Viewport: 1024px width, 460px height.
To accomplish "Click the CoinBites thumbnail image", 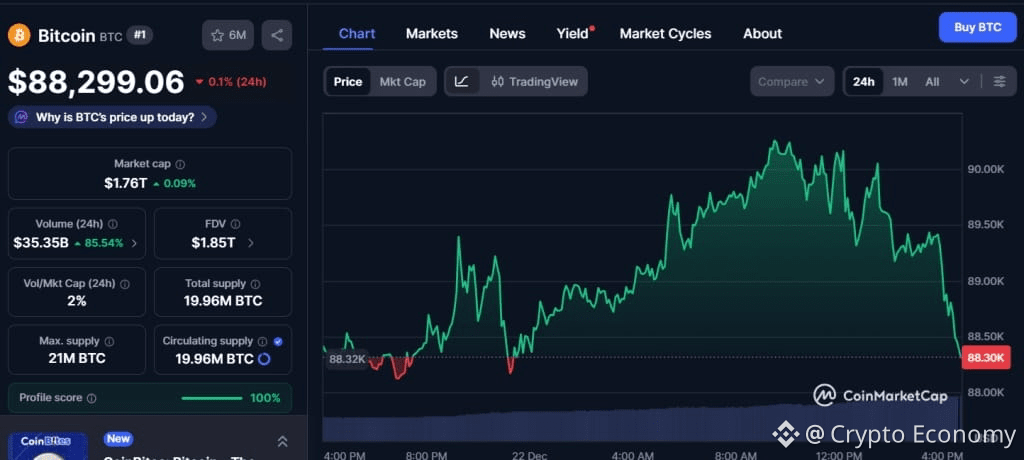I will coord(48,446).
